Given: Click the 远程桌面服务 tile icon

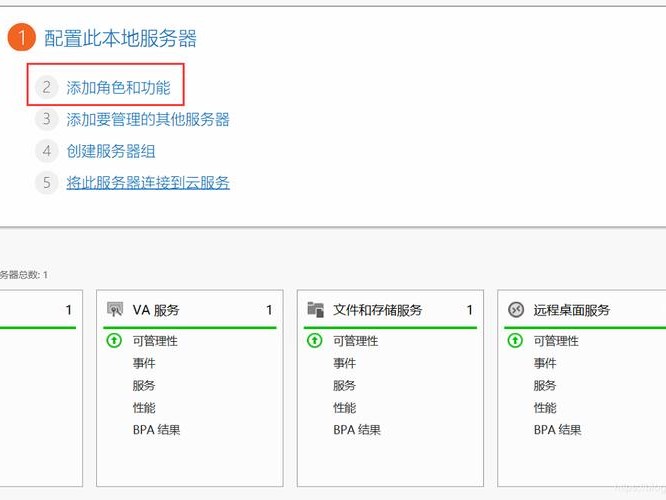Looking at the screenshot, I should pyautogui.click(x=516, y=310).
